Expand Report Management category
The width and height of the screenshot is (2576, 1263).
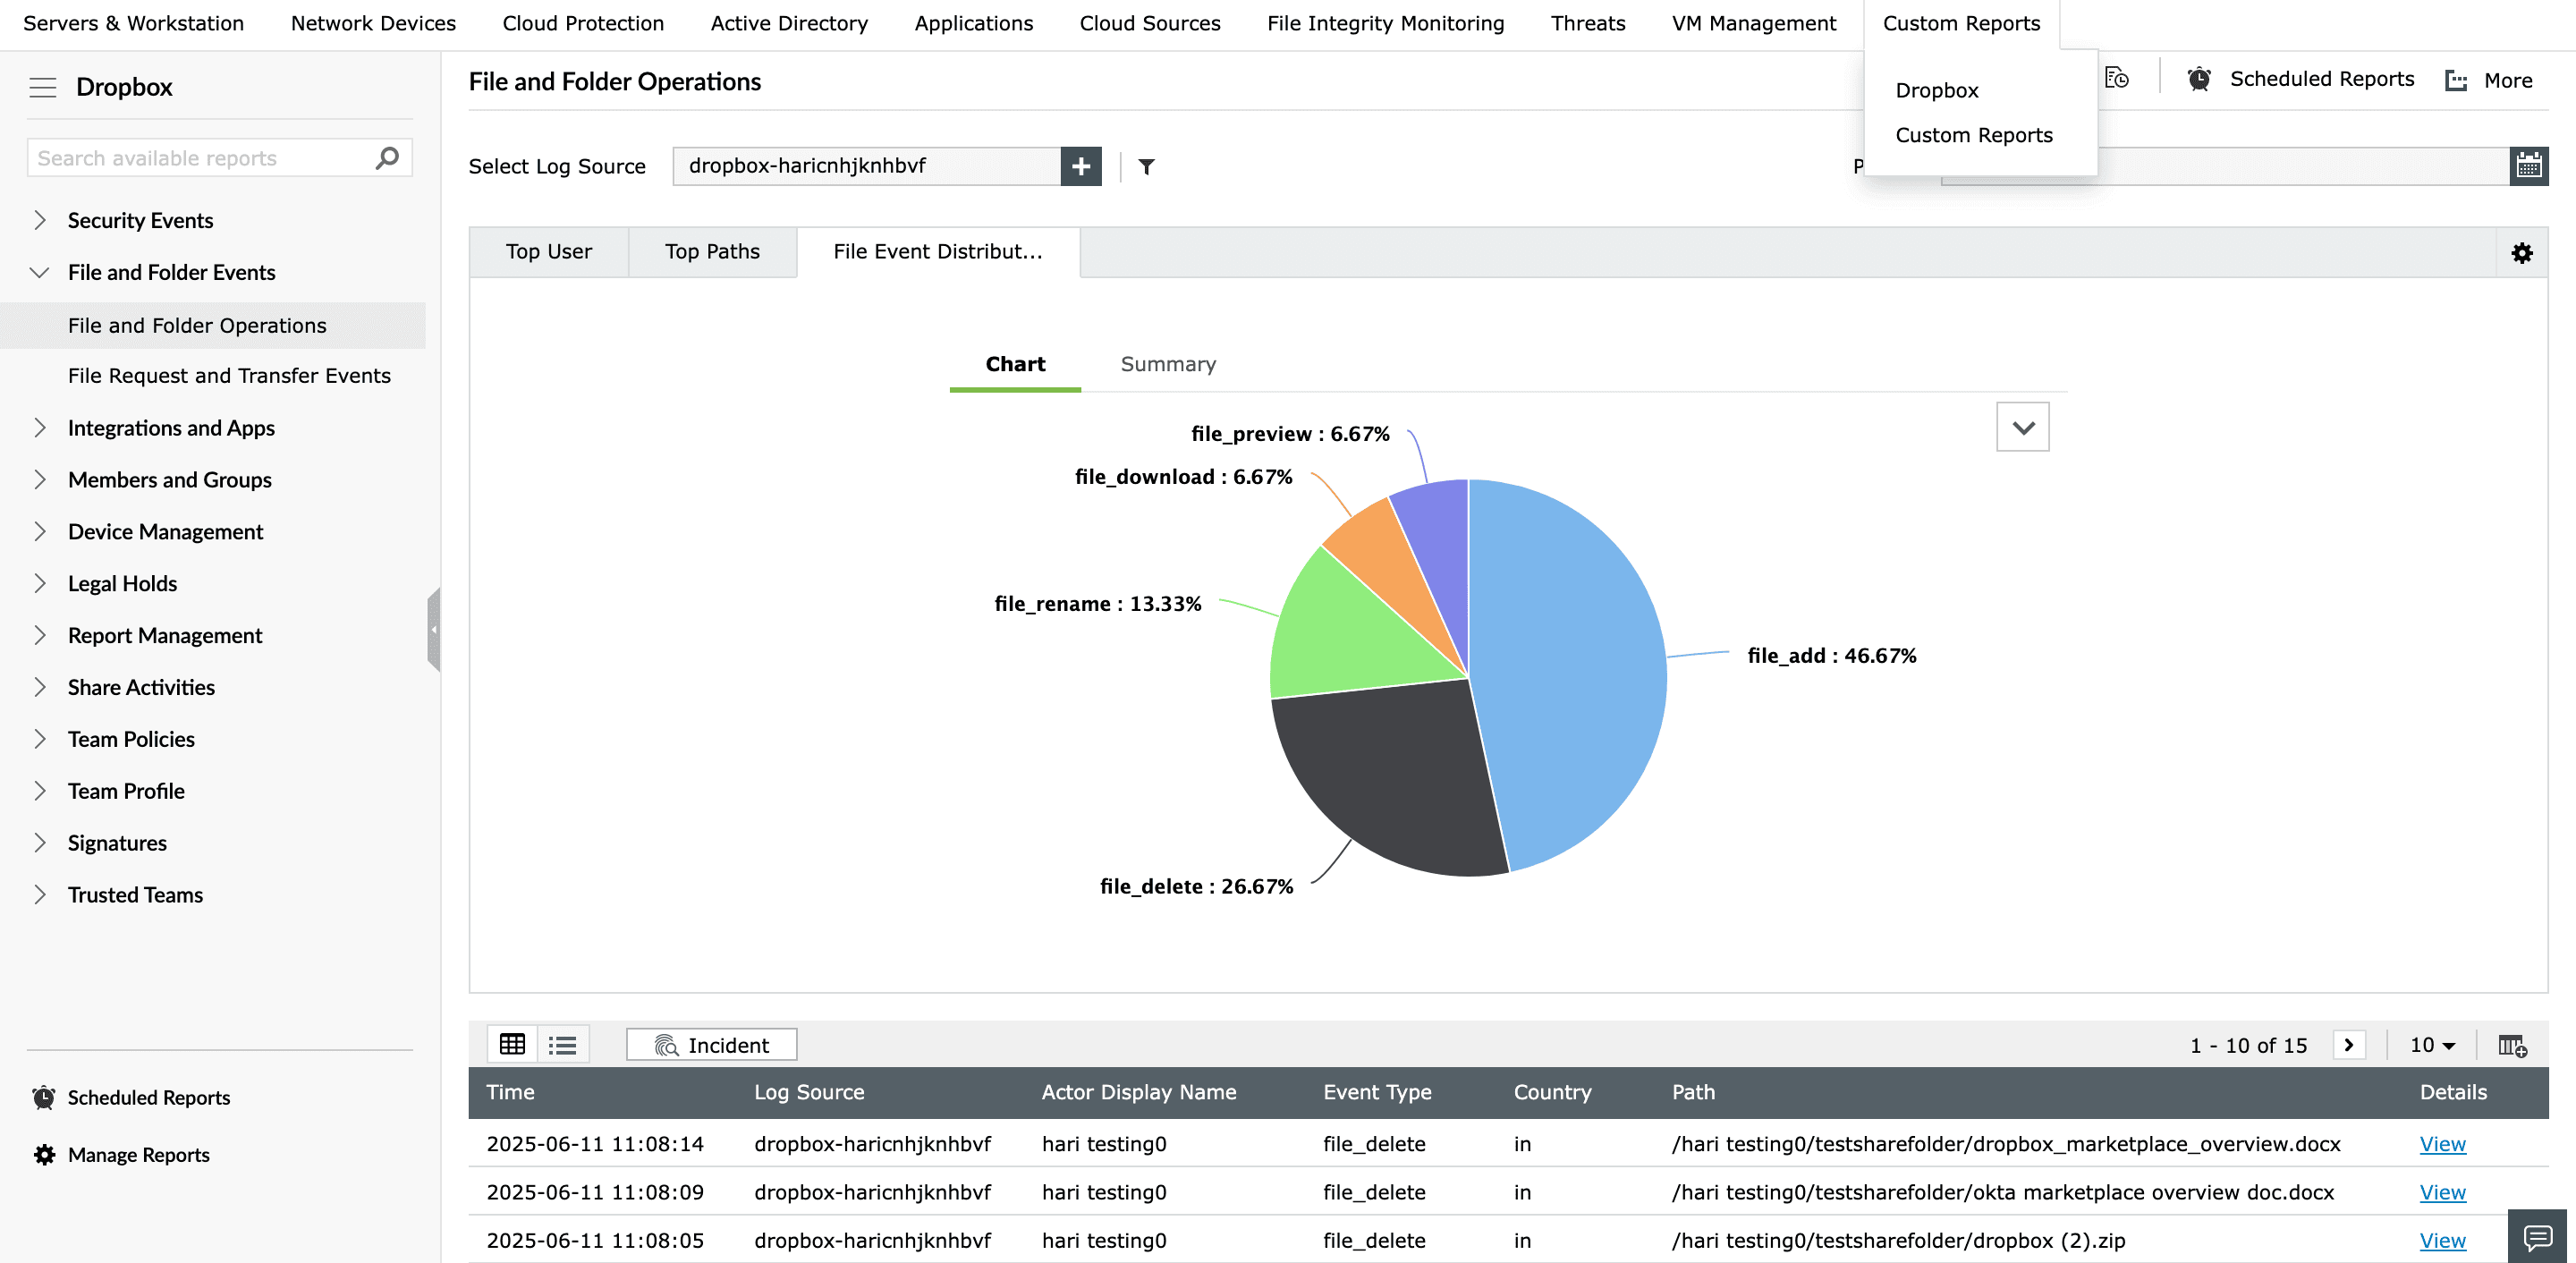(x=40, y=636)
